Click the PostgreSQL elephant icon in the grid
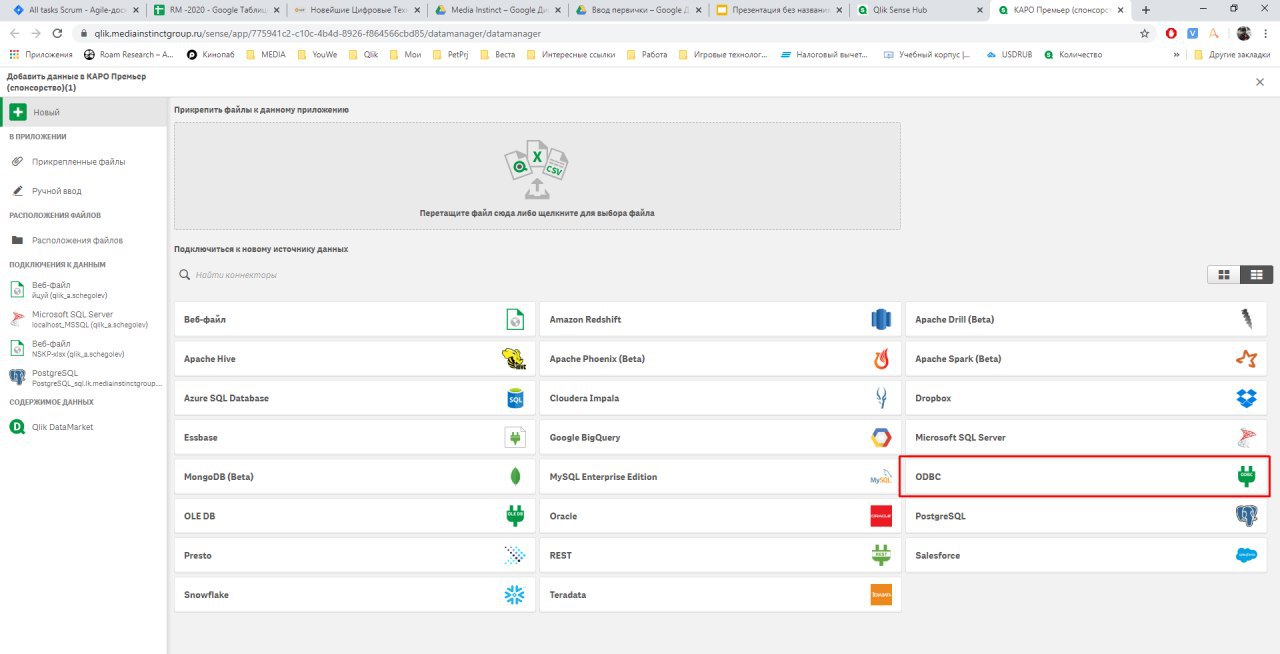1280x654 pixels. pos(1246,516)
